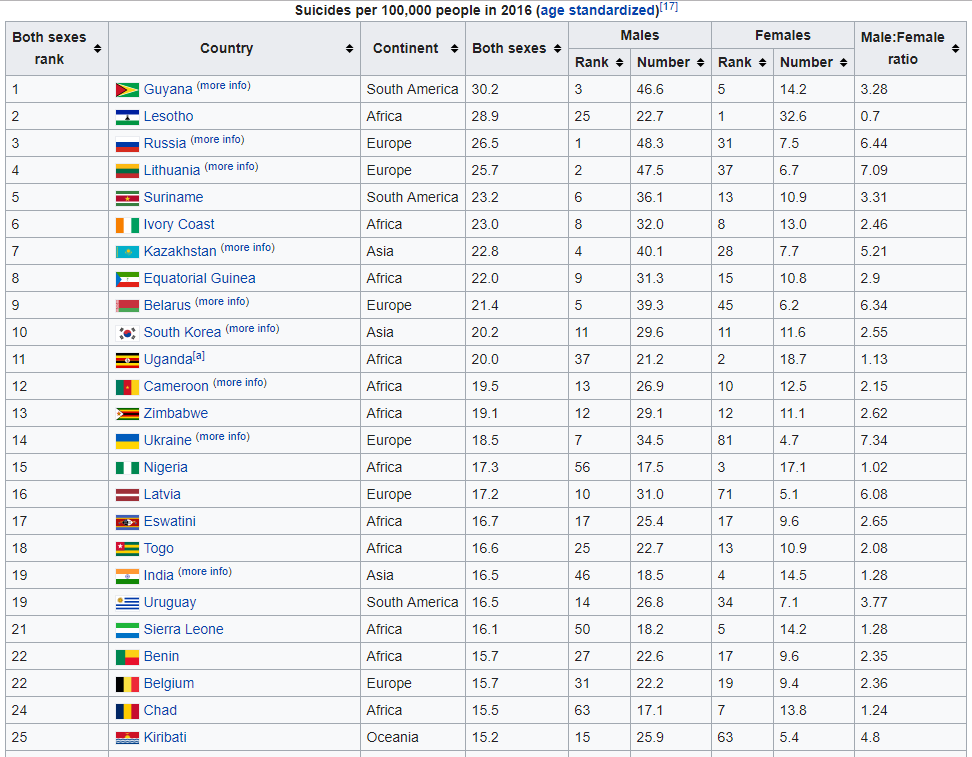Sort by Male:Female ratio column
972x757 pixels.
pyautogui.click(x=955, y=48)
